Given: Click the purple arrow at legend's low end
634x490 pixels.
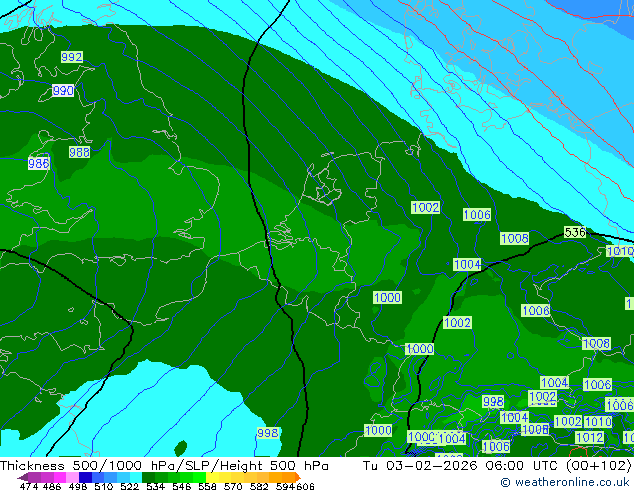Looking at the screenshot, I should point(23,477).
